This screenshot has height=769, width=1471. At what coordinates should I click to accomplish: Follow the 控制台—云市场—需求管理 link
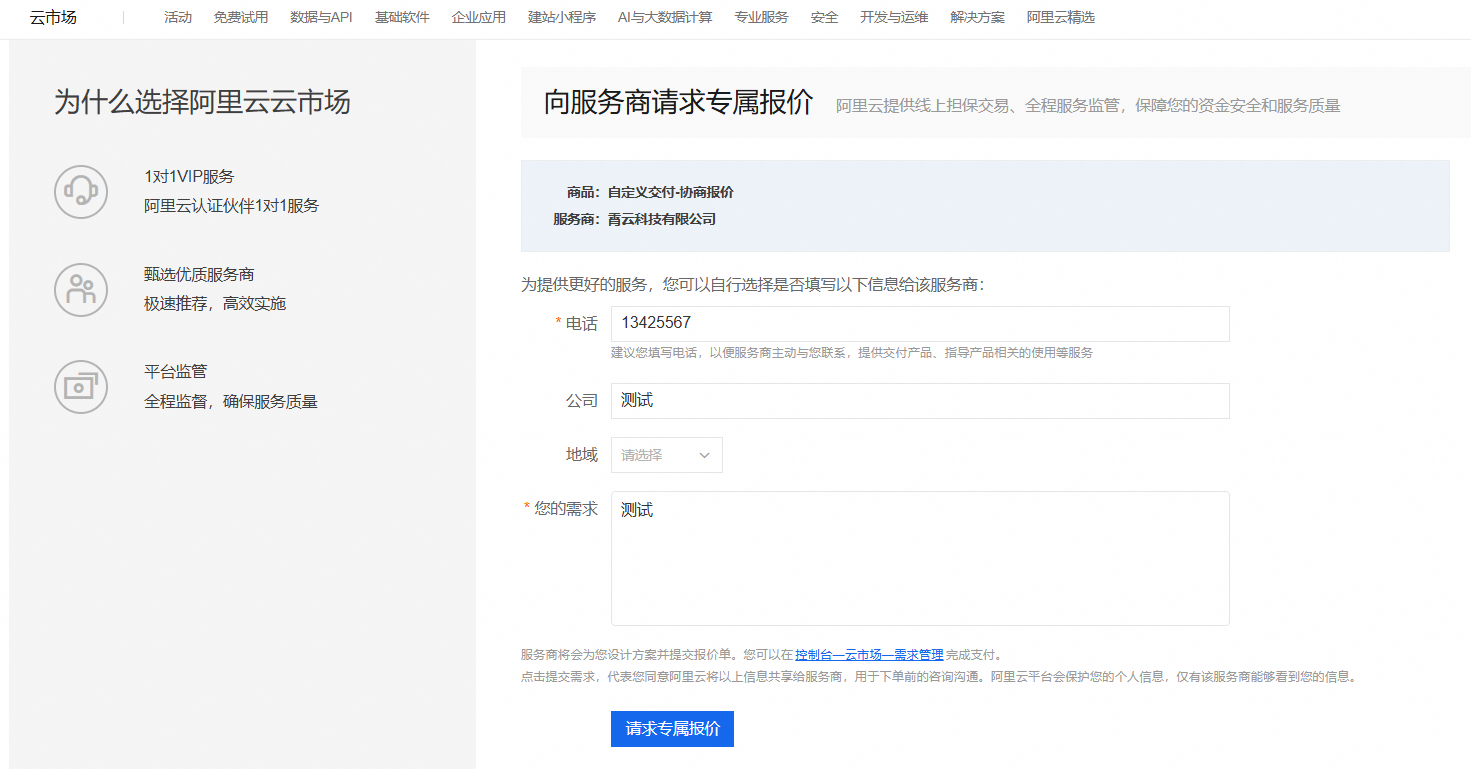click(869, 655)
